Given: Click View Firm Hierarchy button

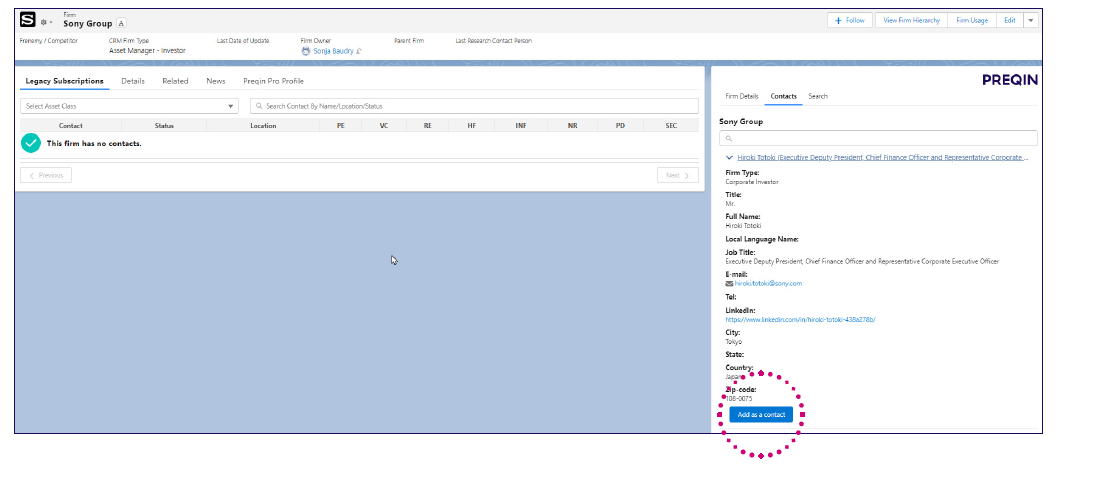Looking at the screenshot, I should 911,21.
